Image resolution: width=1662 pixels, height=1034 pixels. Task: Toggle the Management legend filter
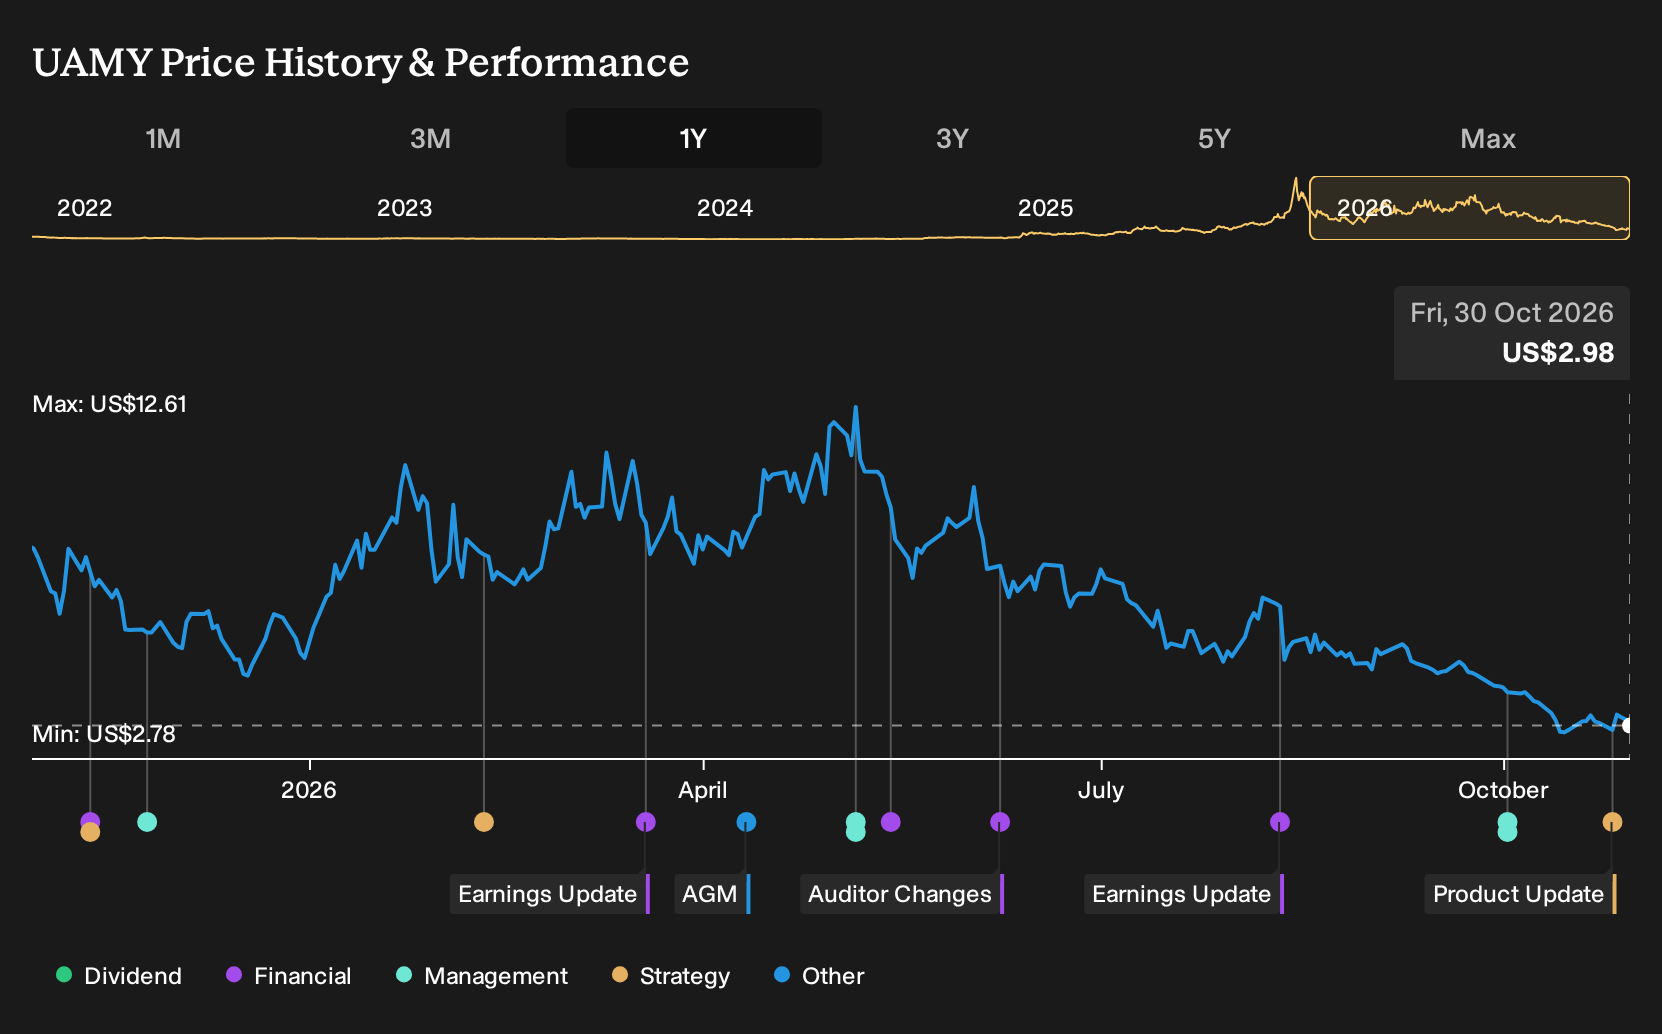482,976
